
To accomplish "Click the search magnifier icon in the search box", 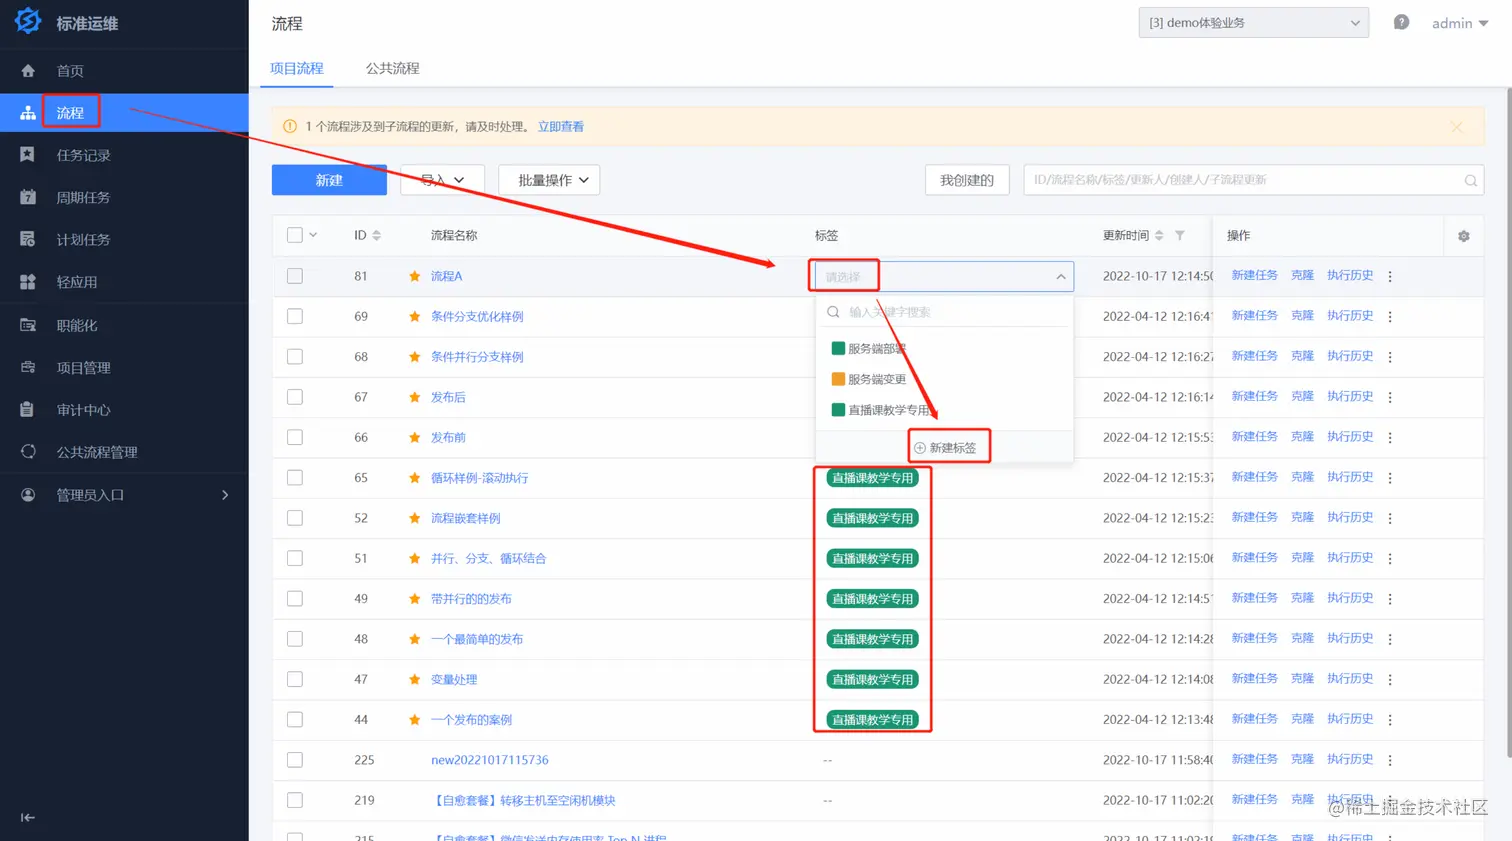I will pos(1470,181).
